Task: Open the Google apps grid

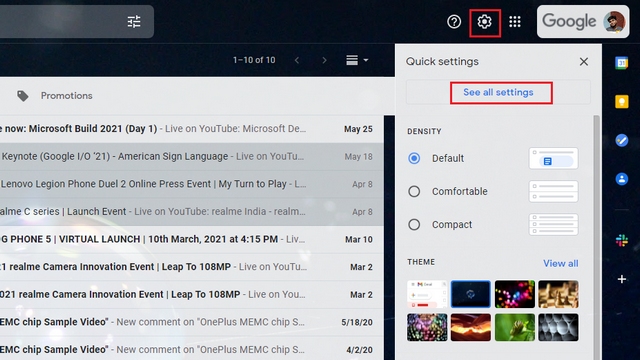Action: 515,22
